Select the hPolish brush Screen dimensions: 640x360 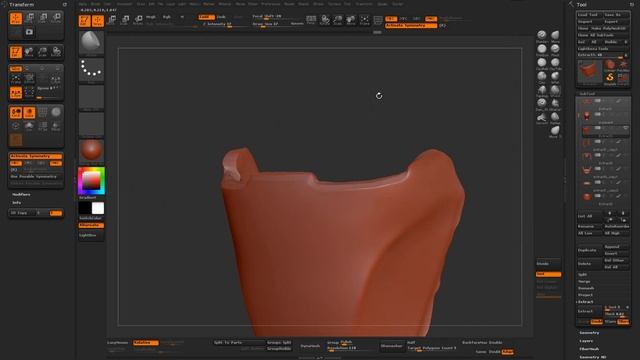555,91
